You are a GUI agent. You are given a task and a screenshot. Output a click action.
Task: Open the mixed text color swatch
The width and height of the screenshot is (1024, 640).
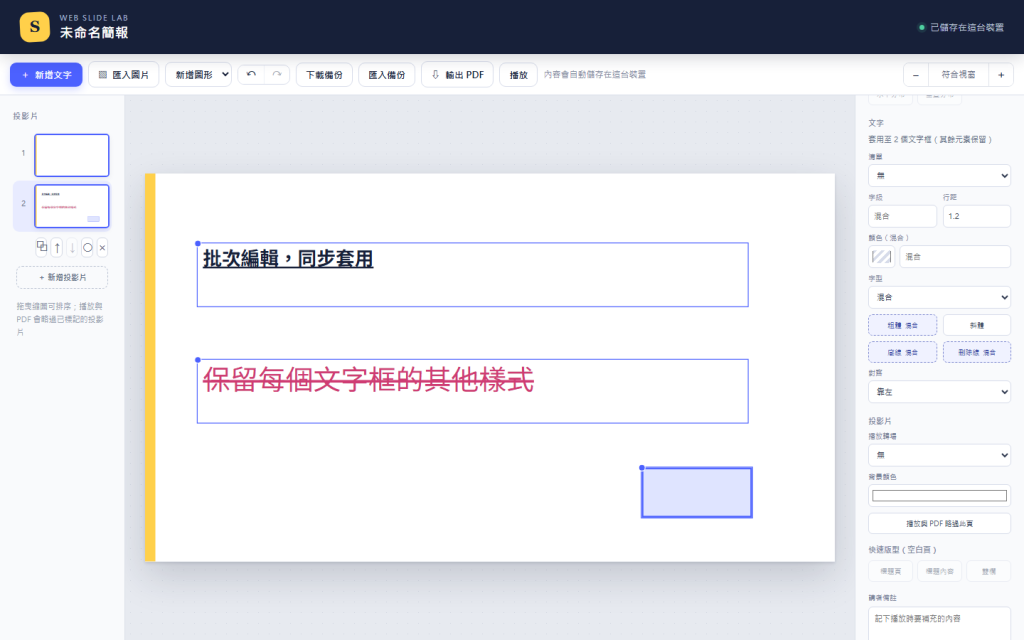[x=881, y=257]
